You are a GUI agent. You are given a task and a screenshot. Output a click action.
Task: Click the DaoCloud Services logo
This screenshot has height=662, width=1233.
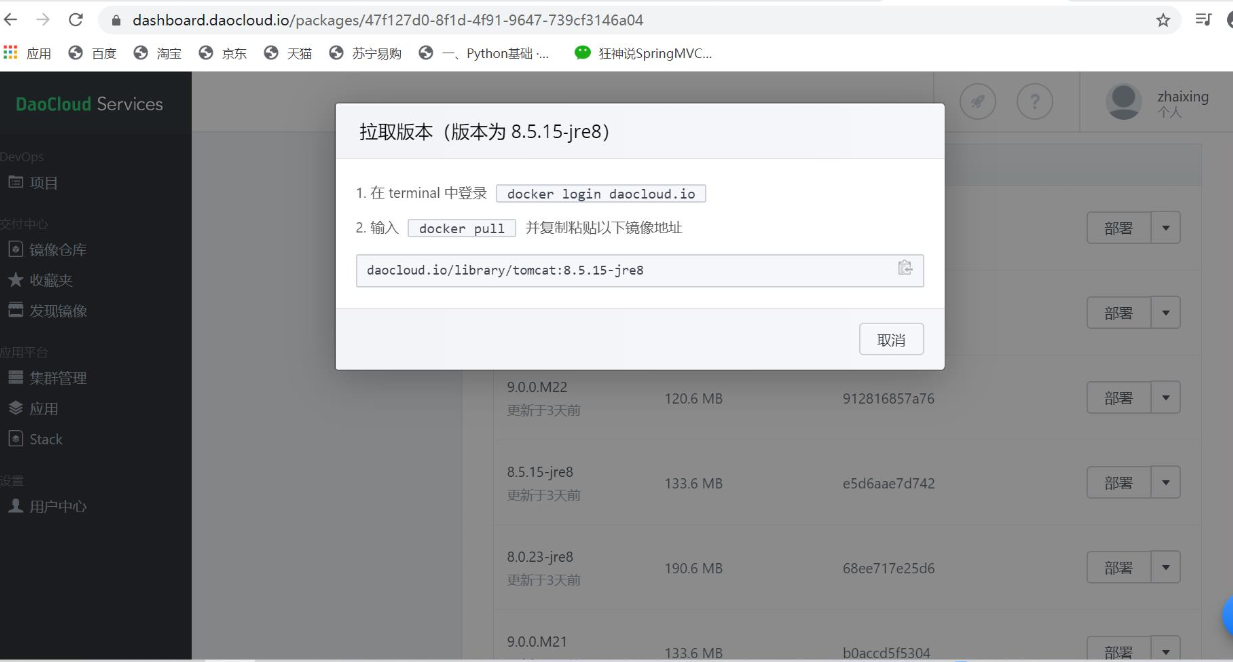(89, 104)
